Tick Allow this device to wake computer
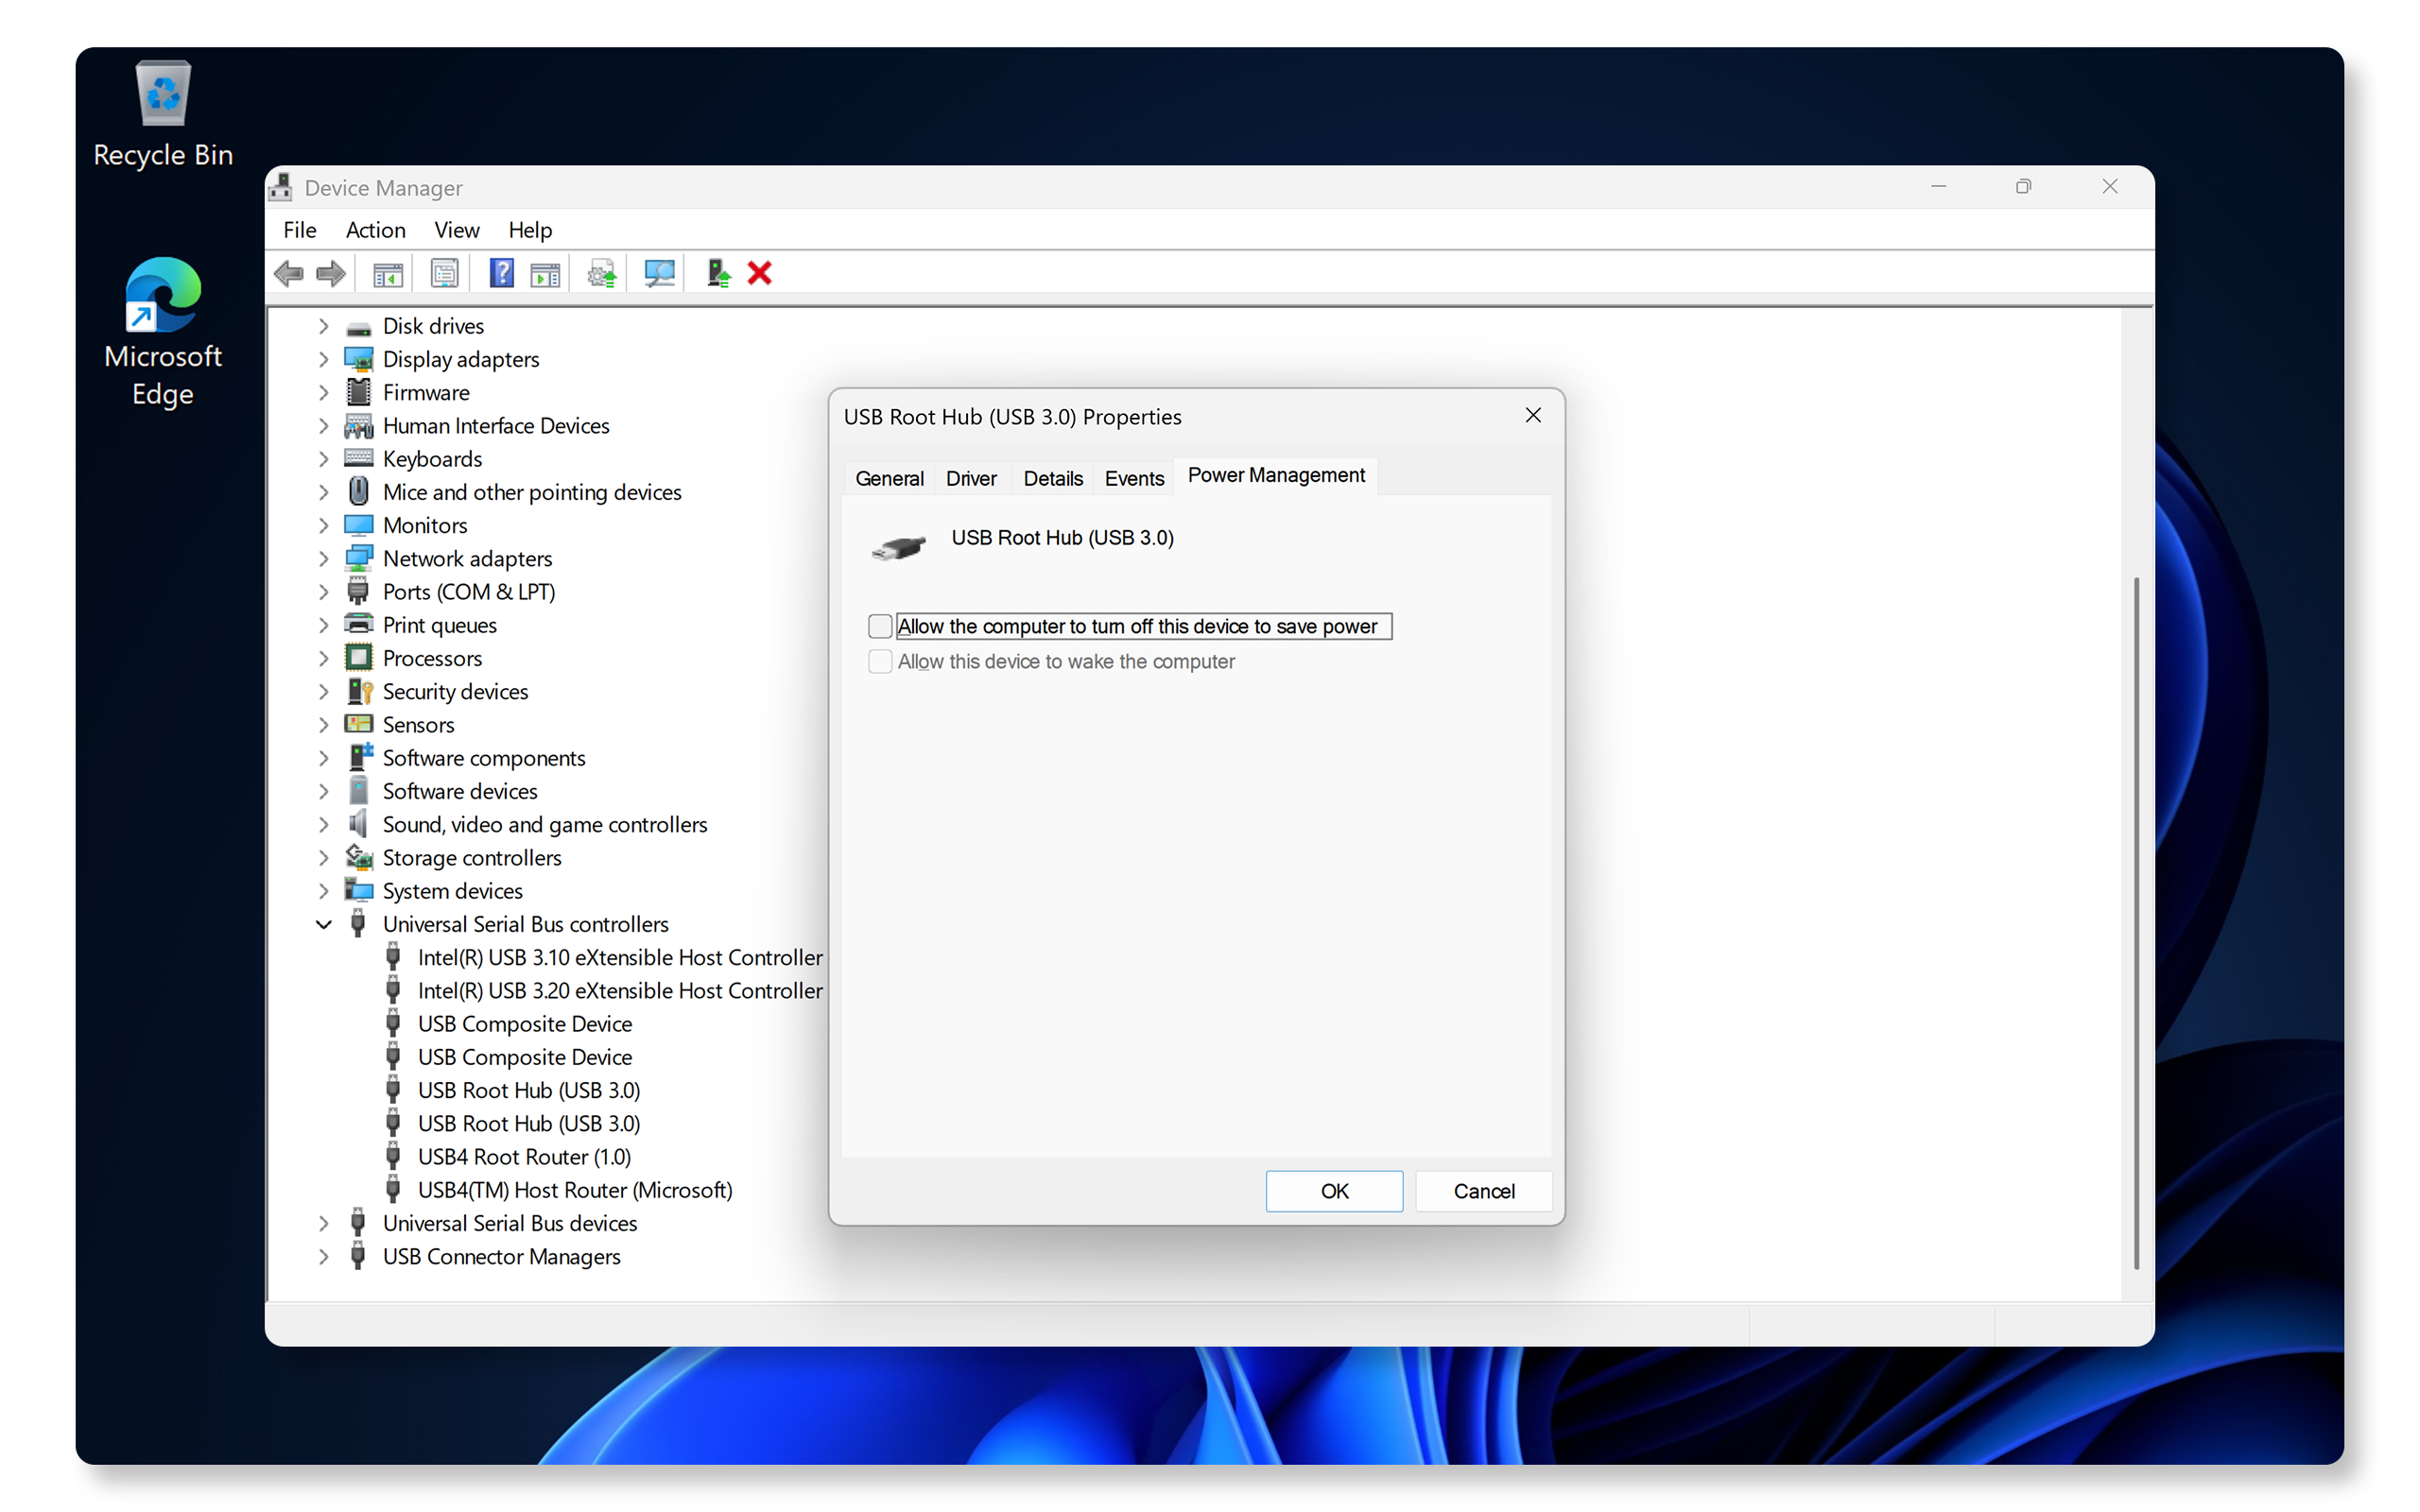Viewport: 2420px width, 1512px height. tap(880, 661)
